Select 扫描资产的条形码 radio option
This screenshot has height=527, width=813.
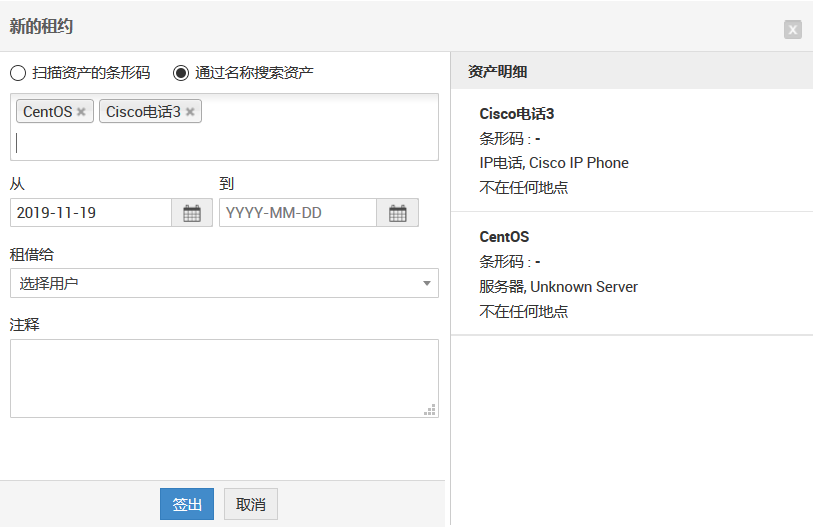pos(18,73)
